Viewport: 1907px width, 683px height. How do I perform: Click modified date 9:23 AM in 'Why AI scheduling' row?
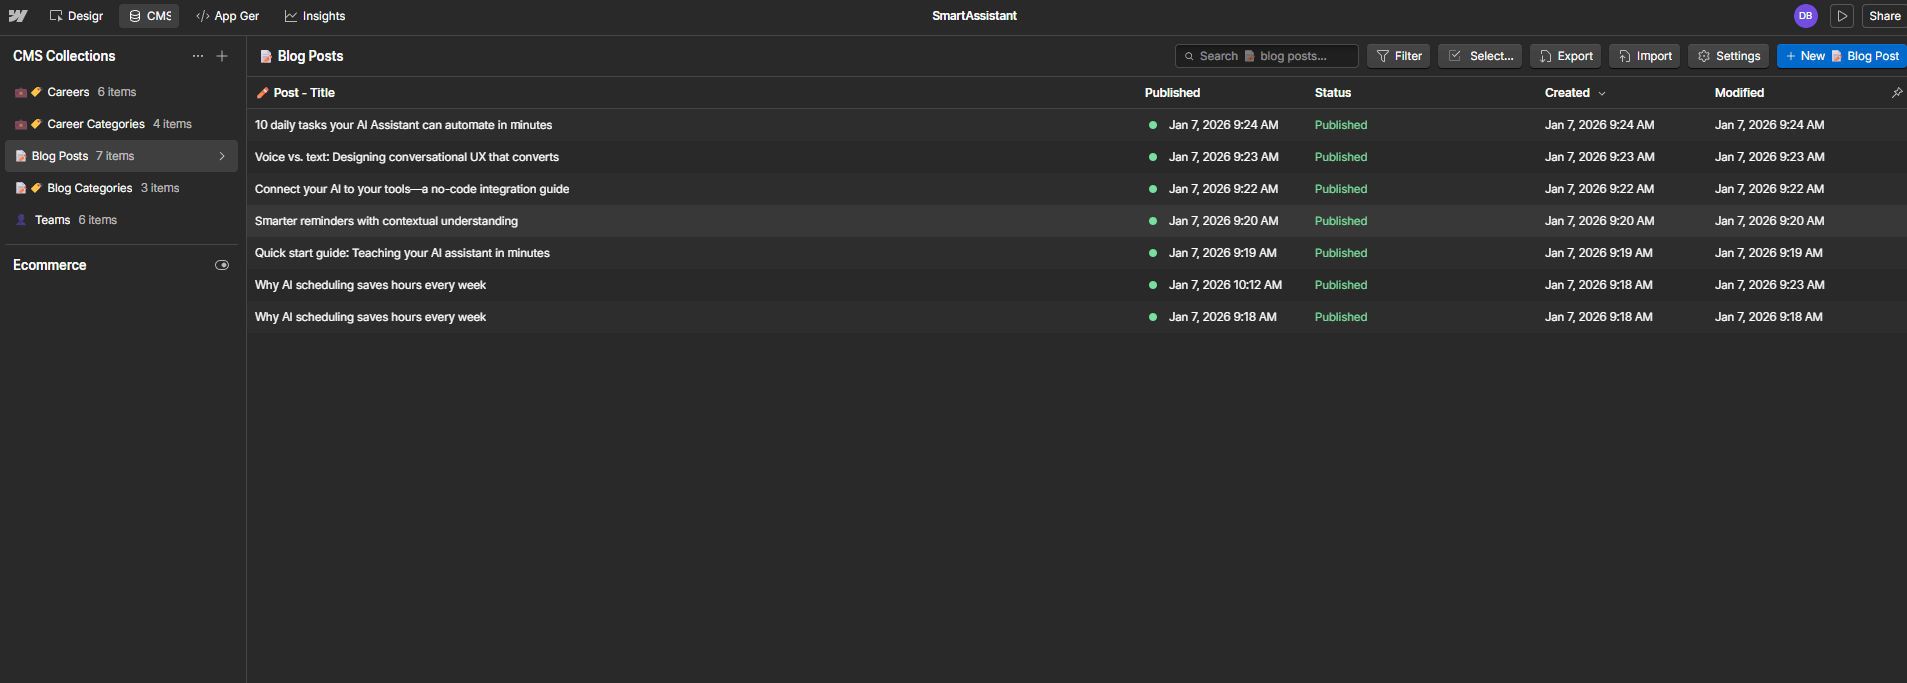click(x=1769, y=285)
